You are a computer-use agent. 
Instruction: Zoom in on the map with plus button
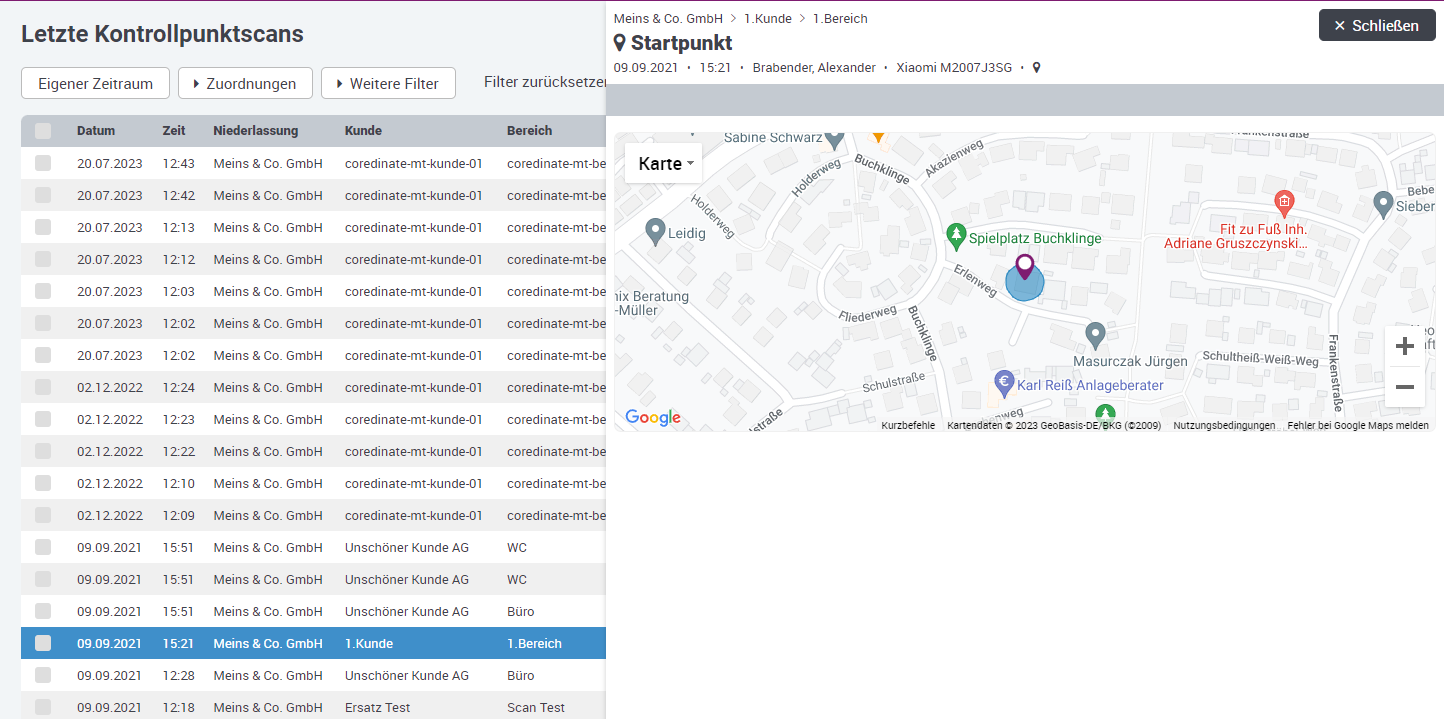[1404, 346]
